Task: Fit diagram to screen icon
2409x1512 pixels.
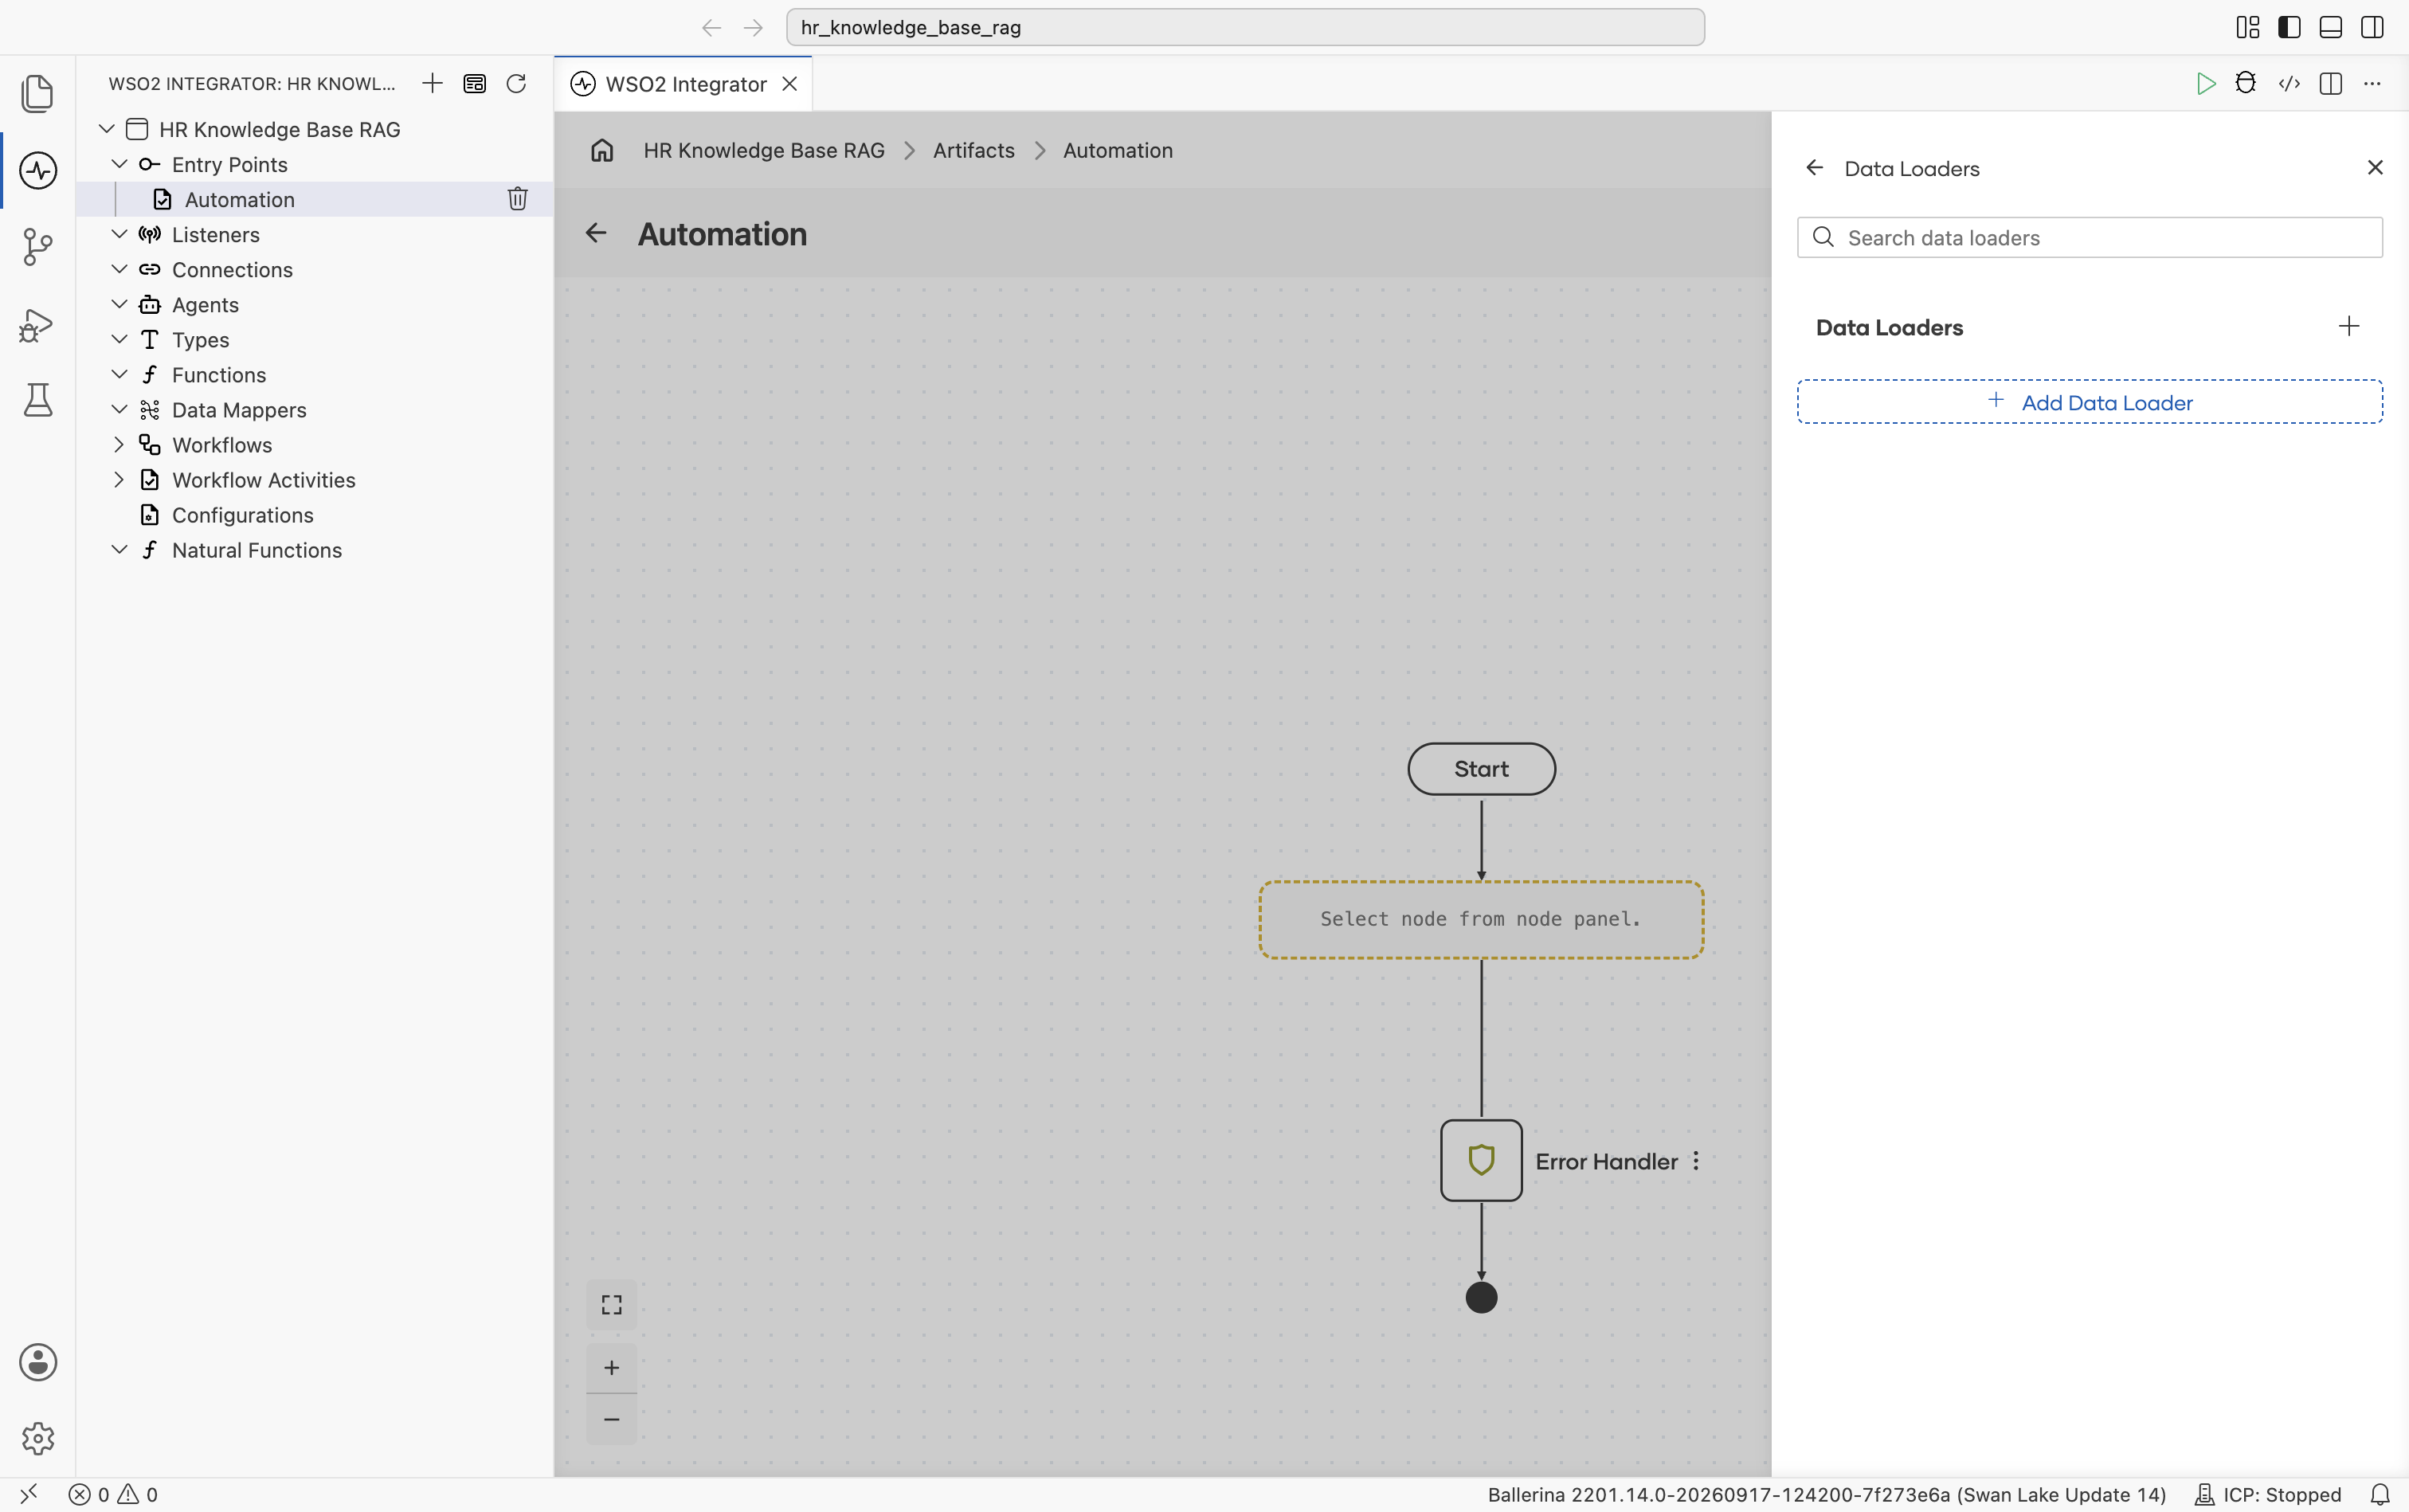Action: 612,1305
